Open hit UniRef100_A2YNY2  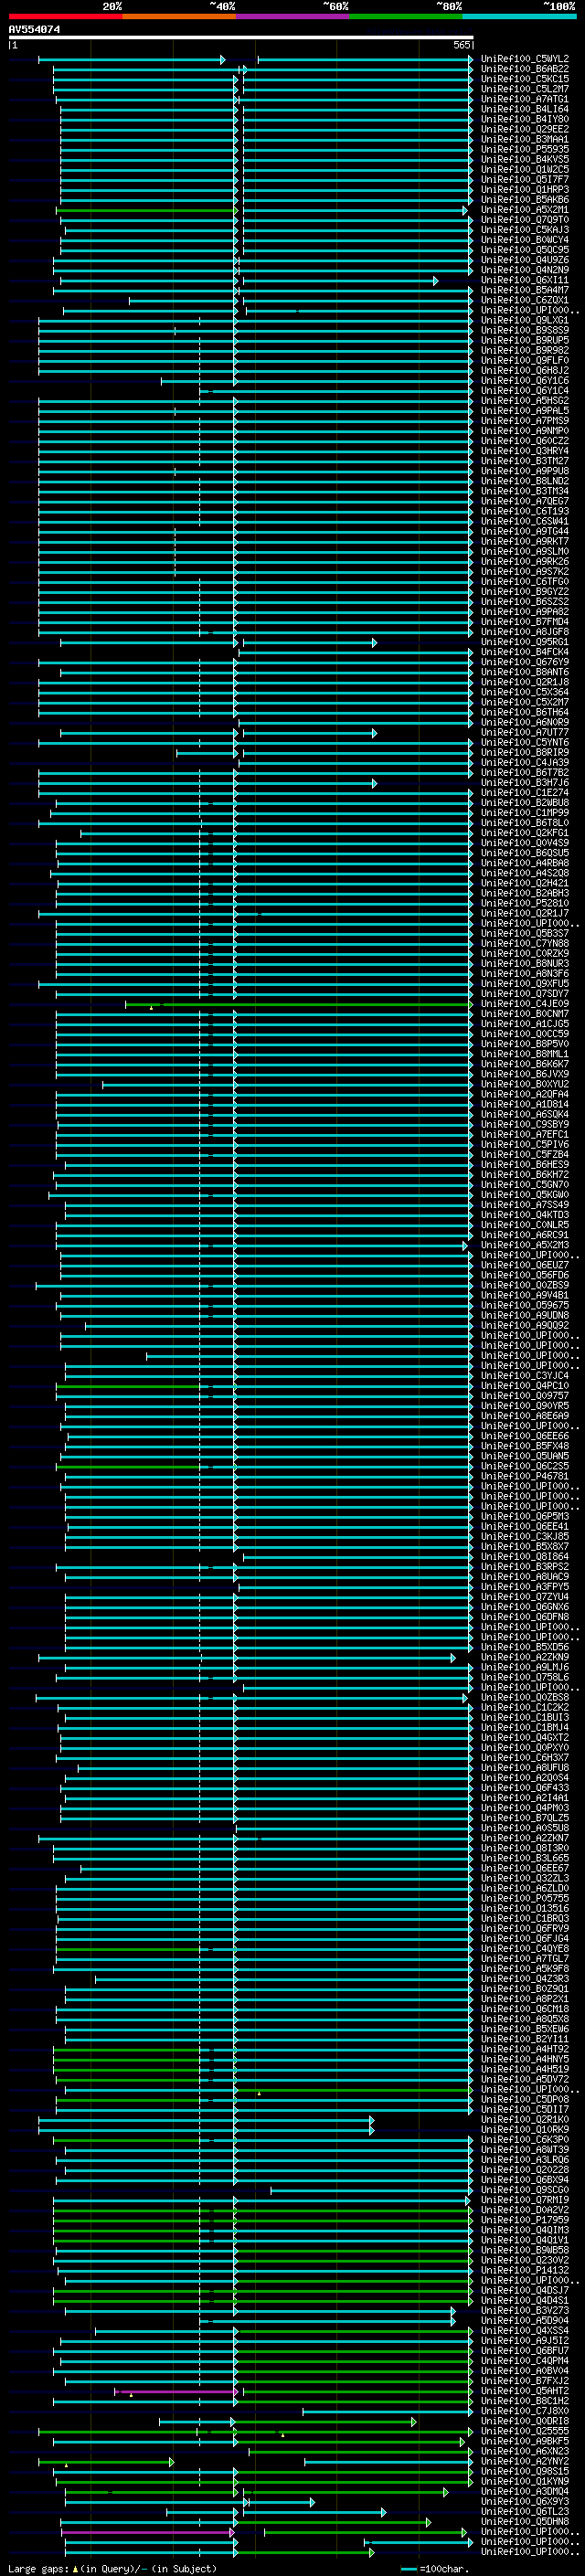click(x=525, y=2461)
